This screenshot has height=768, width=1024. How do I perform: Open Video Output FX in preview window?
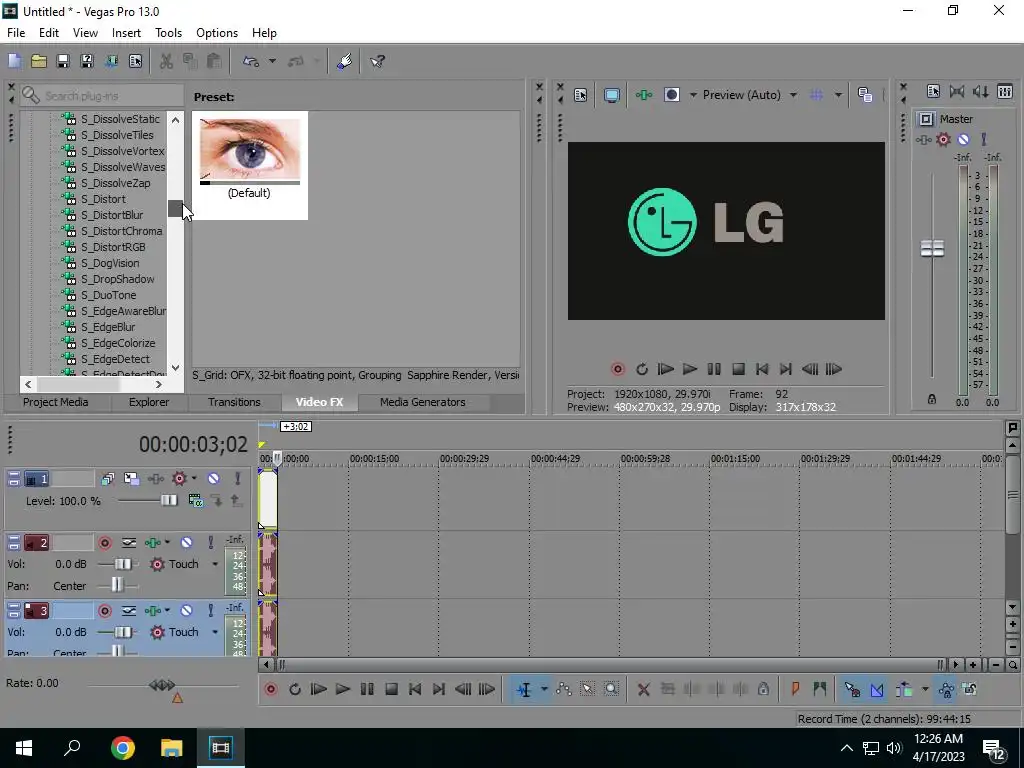click(x=643, y=95)
